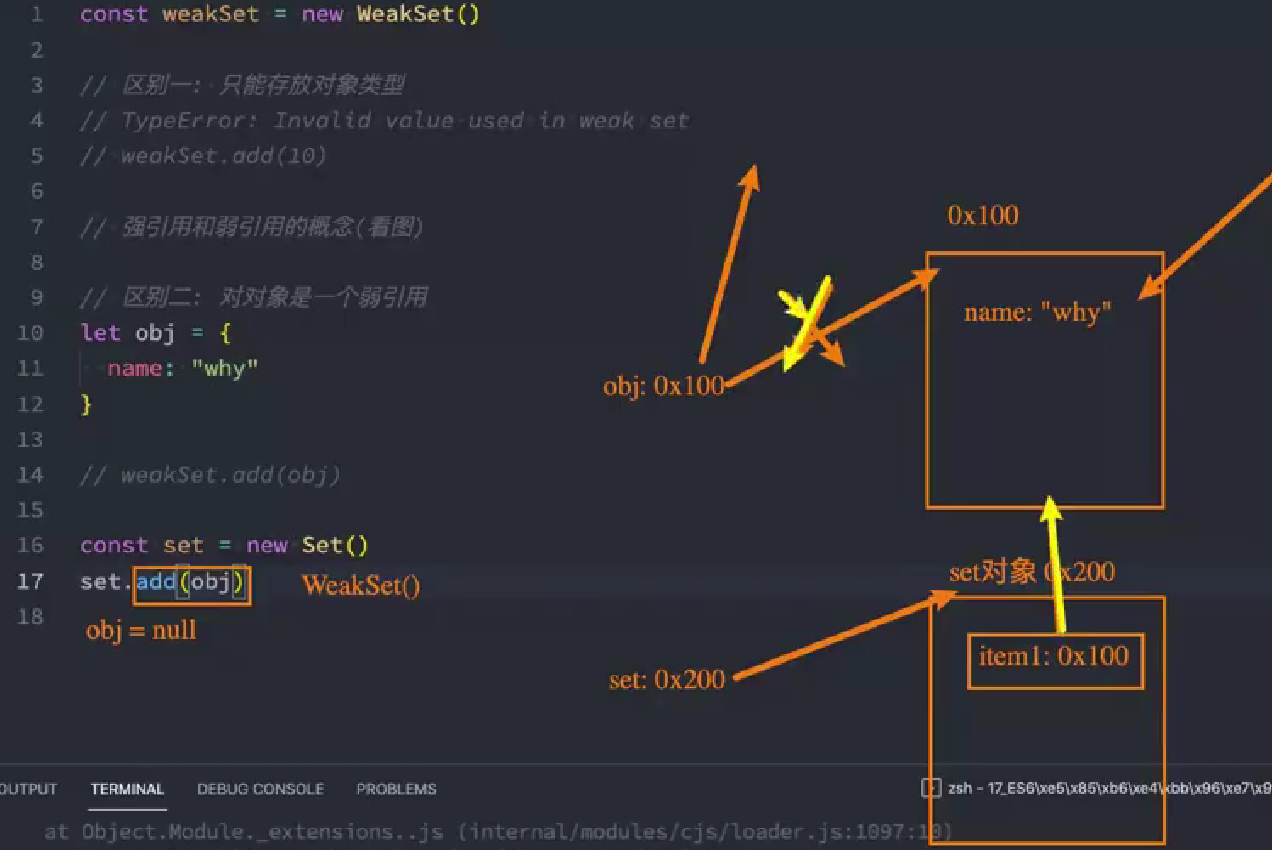
Task: Click the obj: 0x100 label in diagram
Action: (x=663, y=386)
